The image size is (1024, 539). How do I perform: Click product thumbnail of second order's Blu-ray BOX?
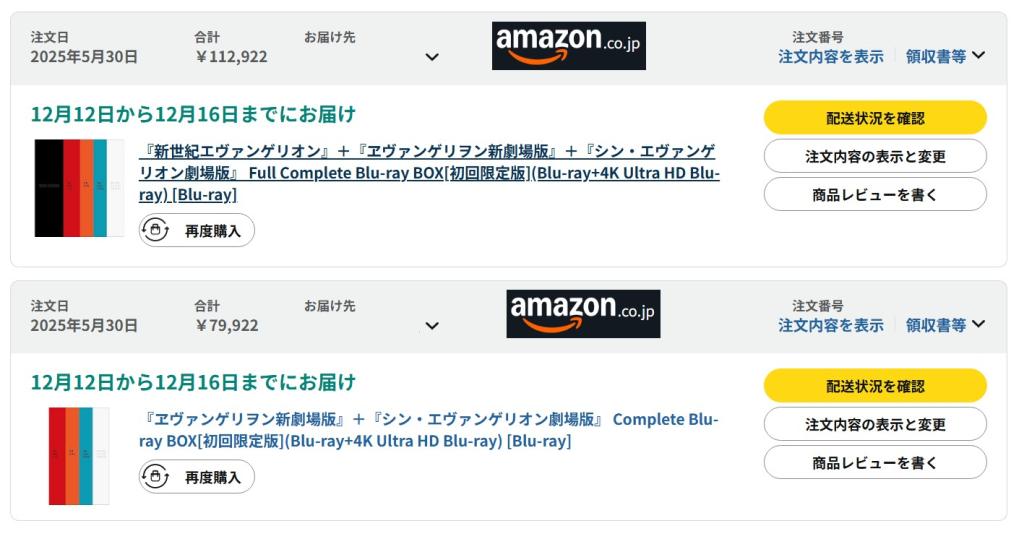pos(79,455)
